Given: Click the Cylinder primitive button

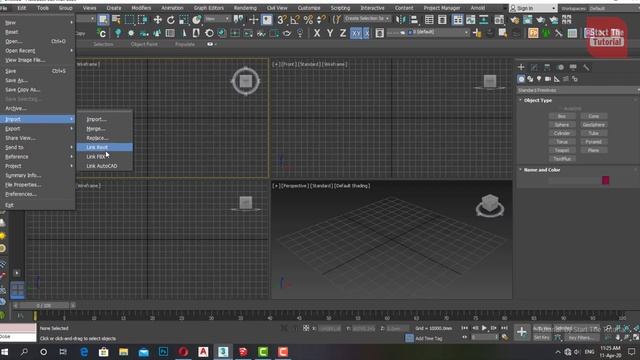Looking at the screenshot, I should click(x=562, y=133).
